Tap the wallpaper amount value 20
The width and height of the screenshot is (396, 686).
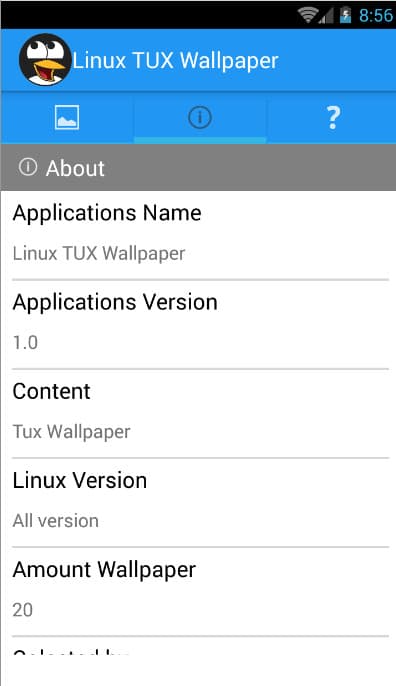[23, 610]
